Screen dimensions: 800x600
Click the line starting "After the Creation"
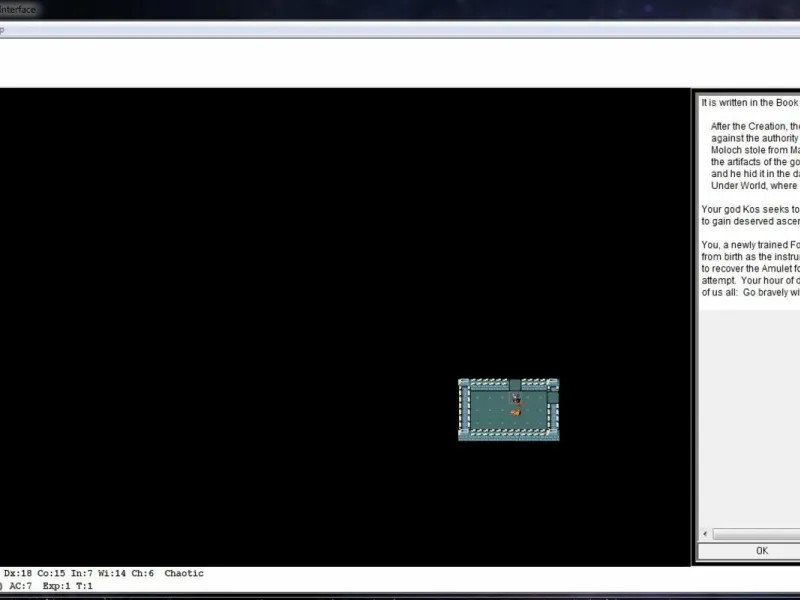756,127
